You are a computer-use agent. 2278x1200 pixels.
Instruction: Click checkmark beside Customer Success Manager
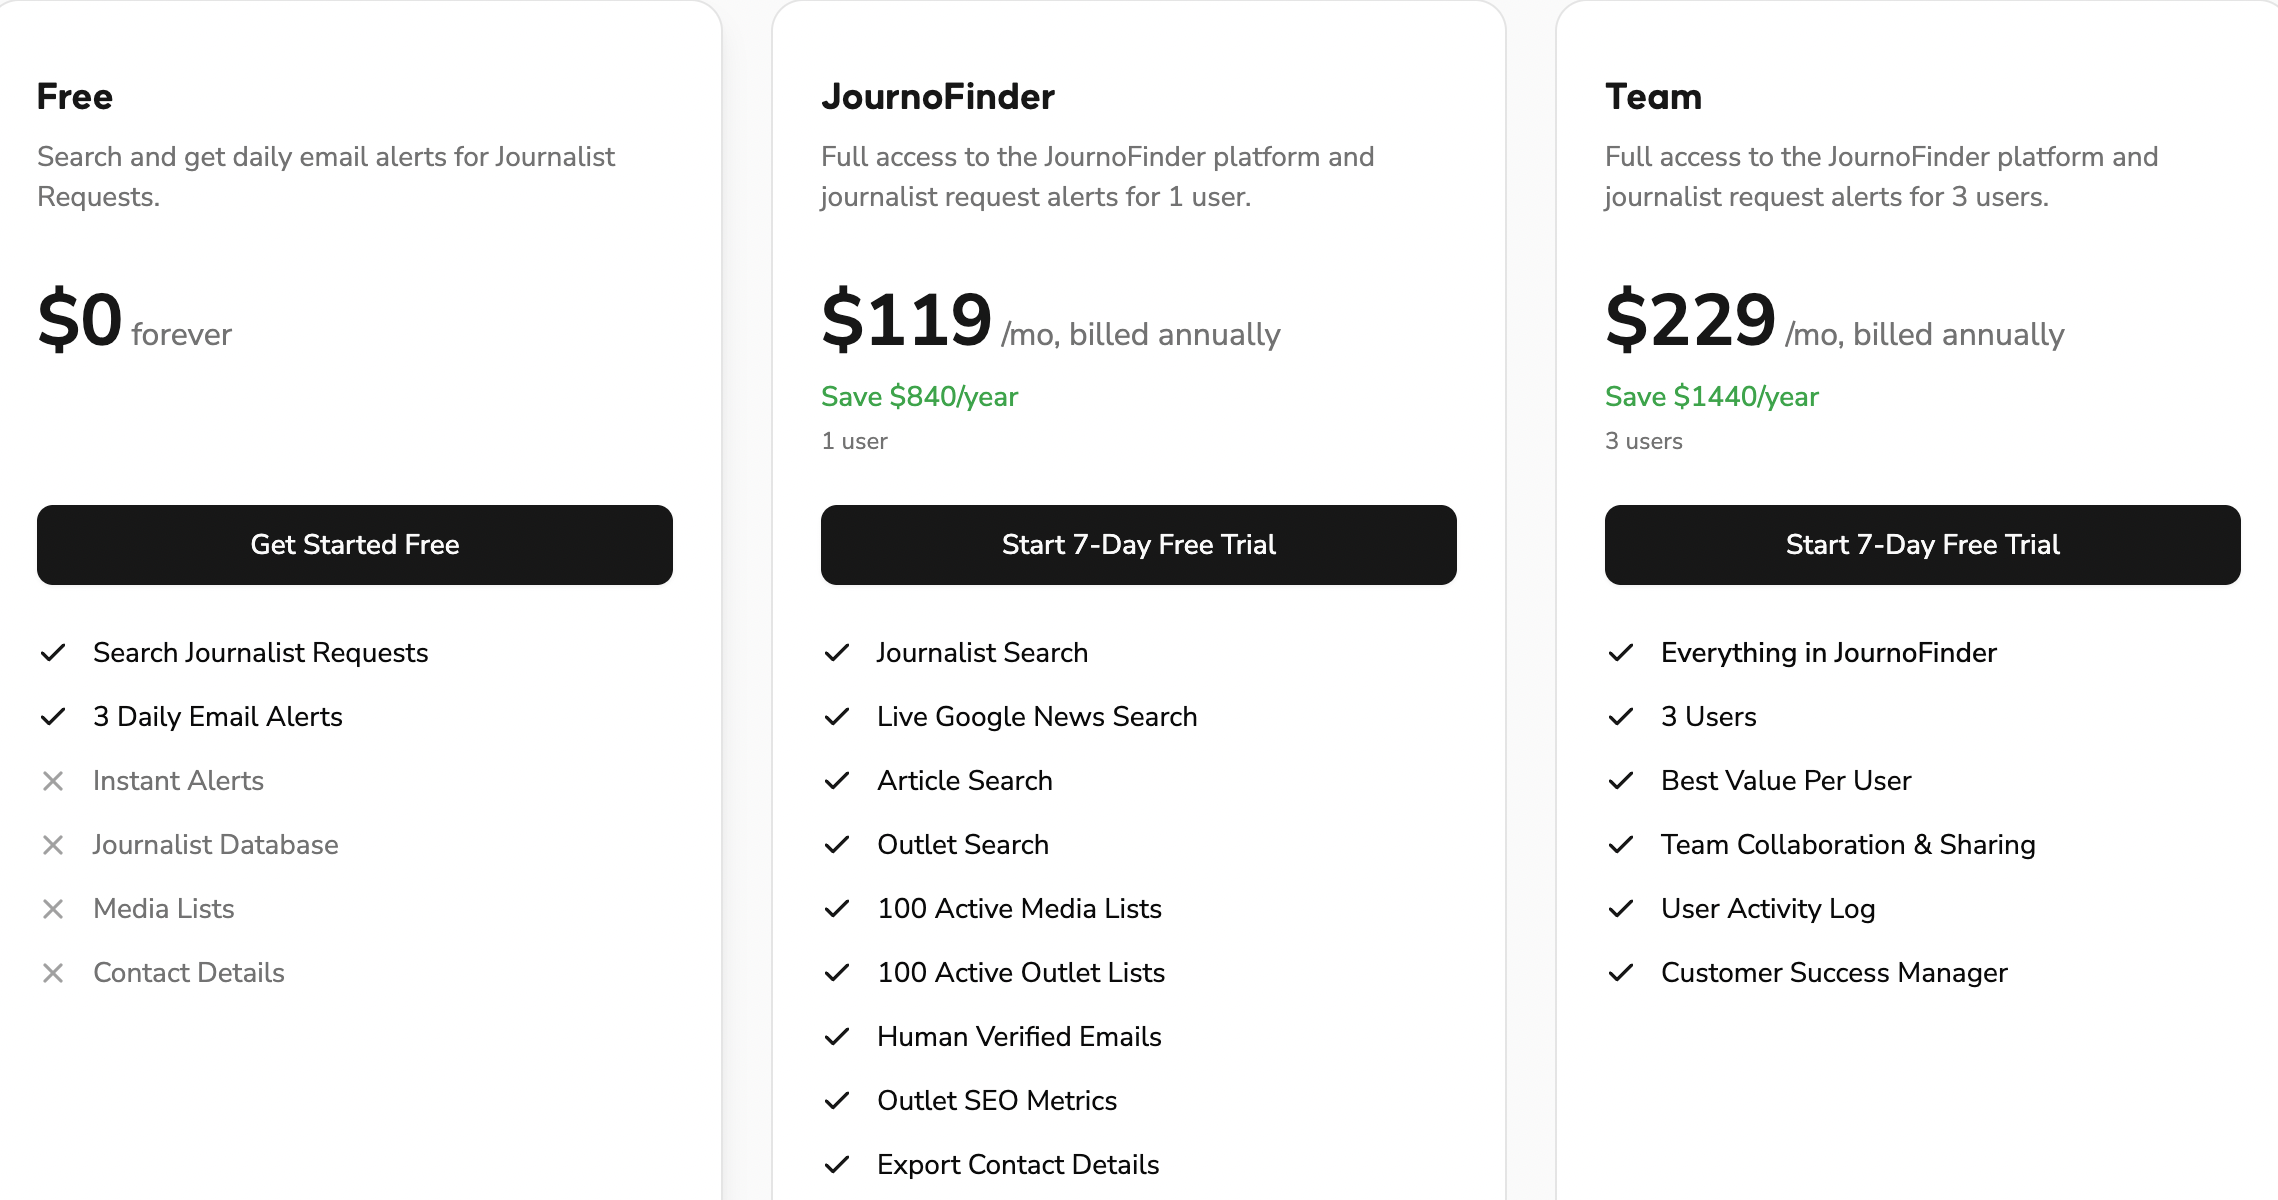(x=1621, y=973)
